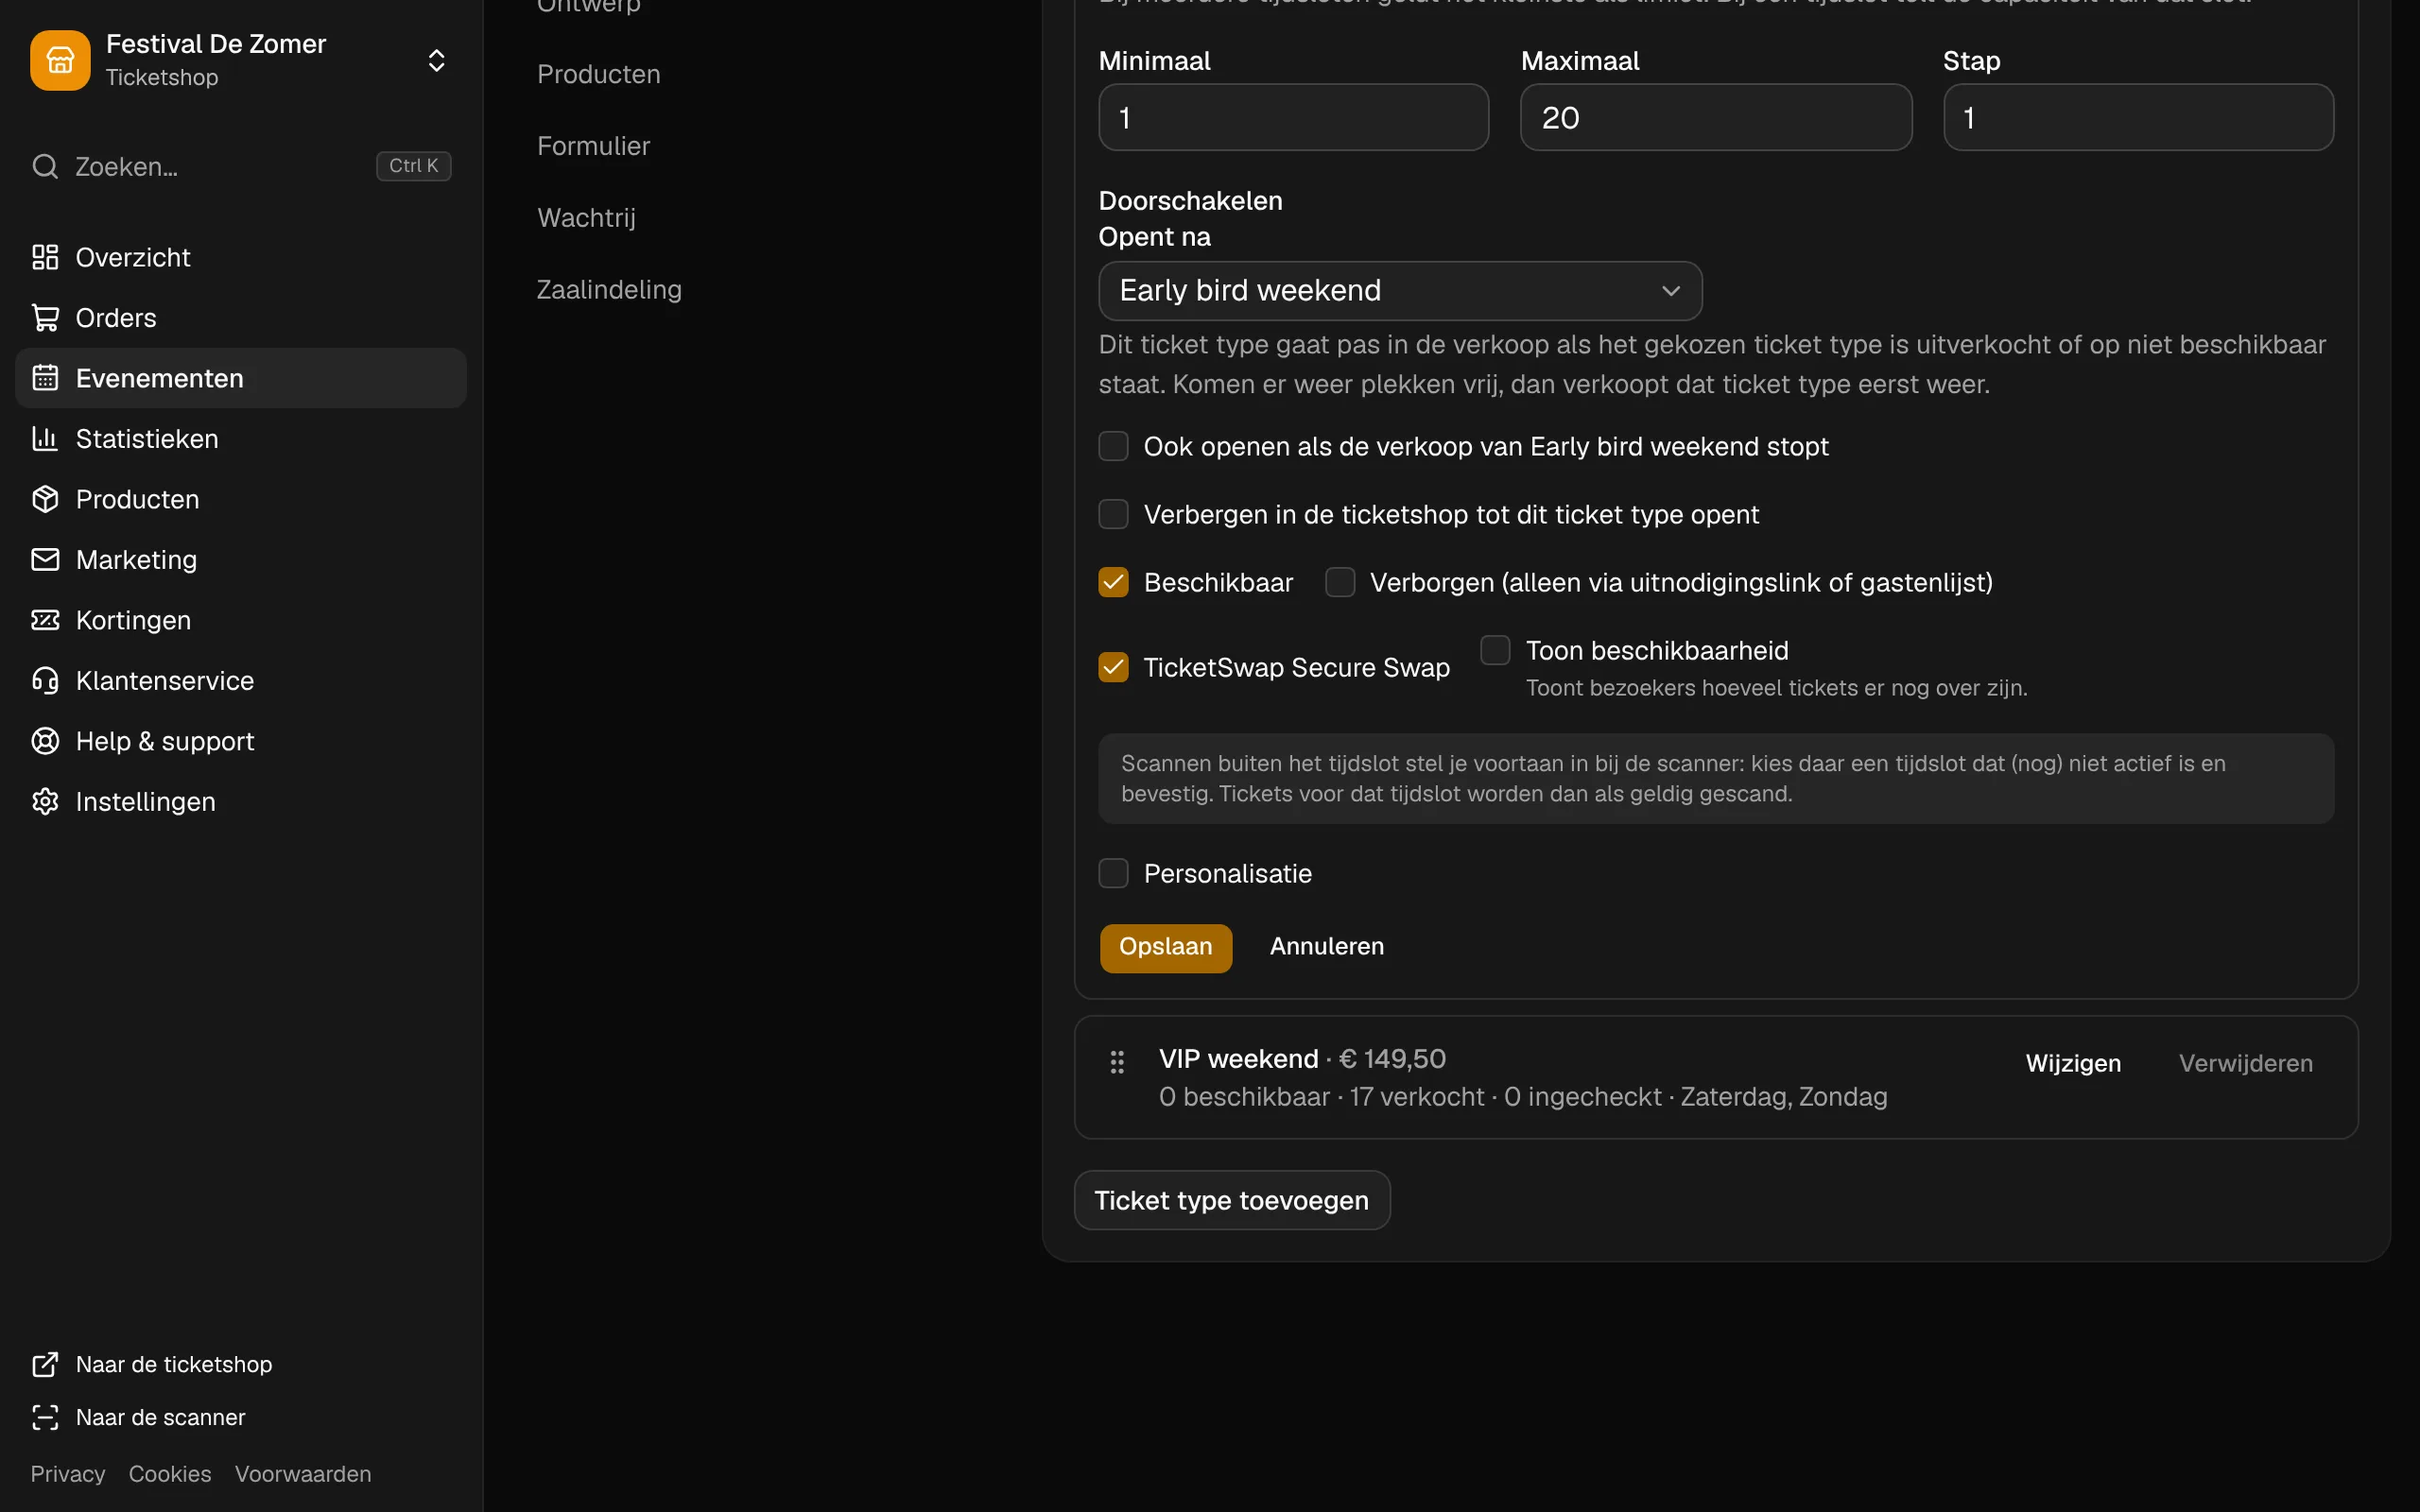Click the Help & support lifebuoy icon
The height and width of the screenshot is (1512, 2420).
(x=45, y=741)
